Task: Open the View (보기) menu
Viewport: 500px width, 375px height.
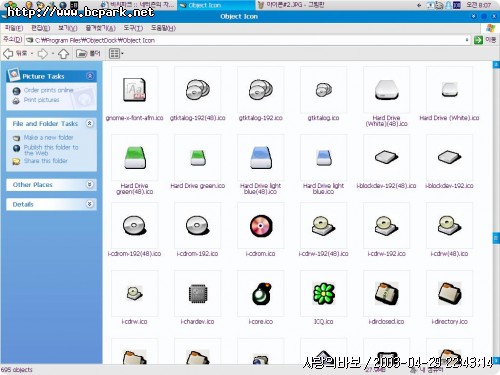Action: (x=68, y=28)
